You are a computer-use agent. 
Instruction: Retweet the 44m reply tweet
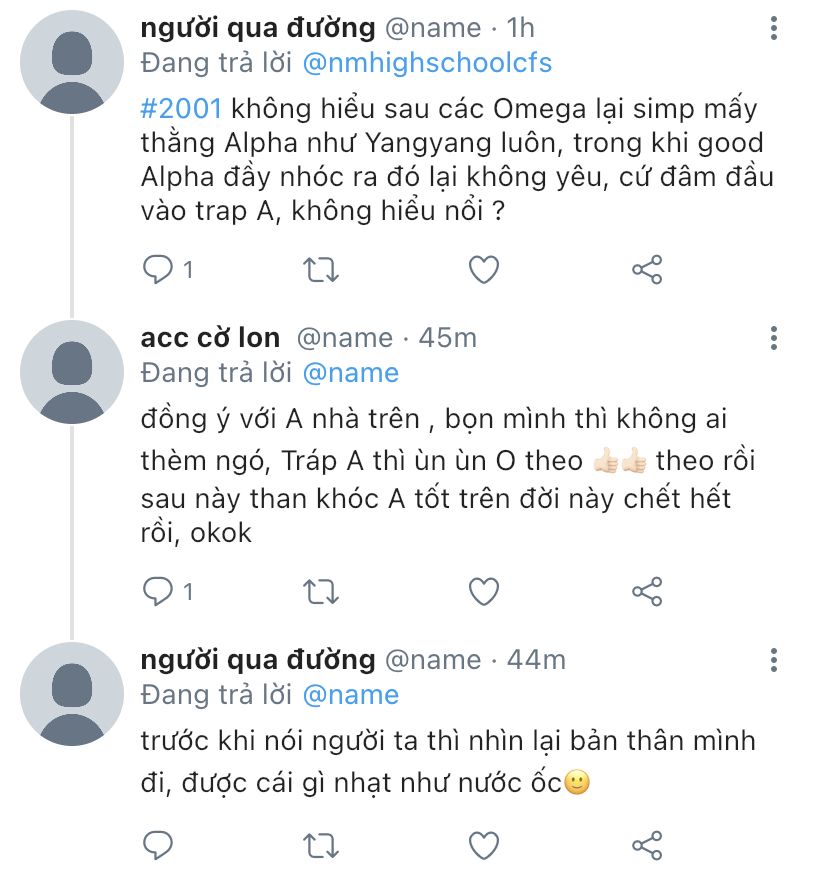point(321,845)
